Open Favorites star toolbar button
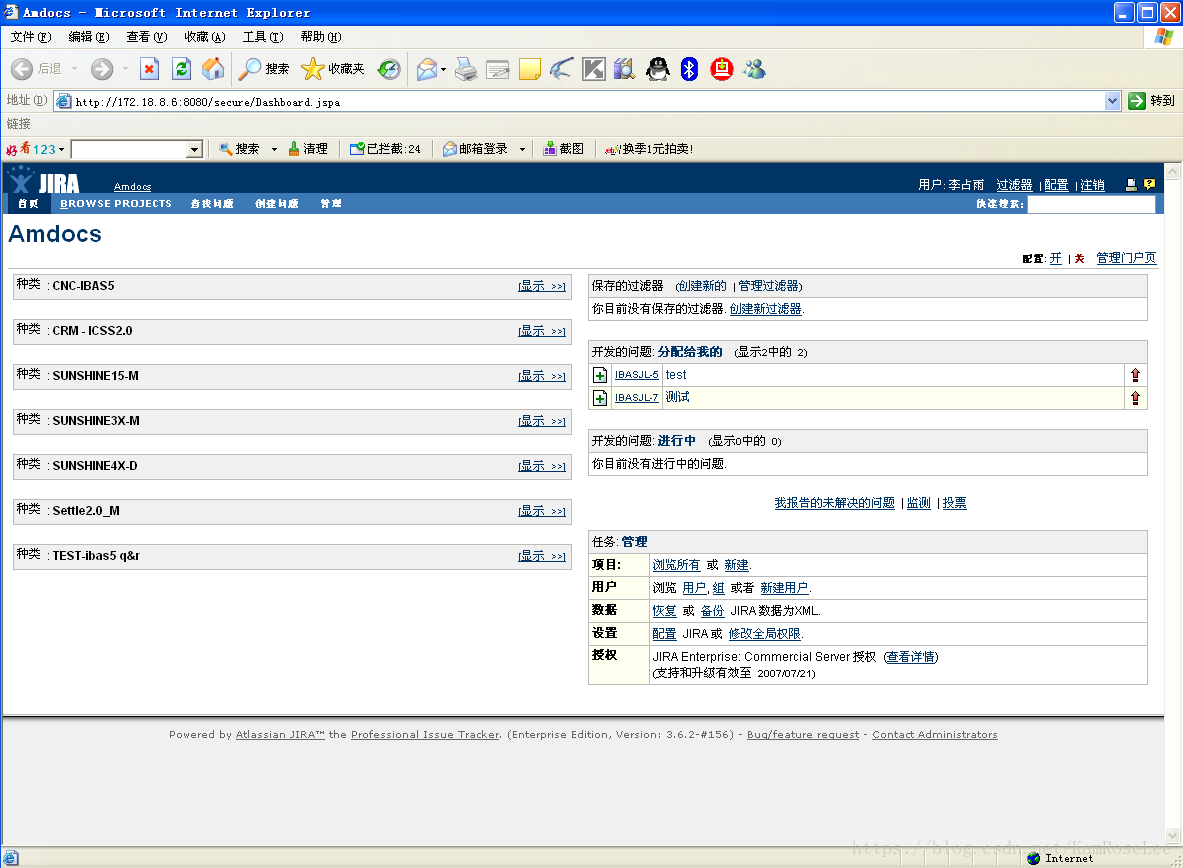This screenshot has height=868, width=1183. click(x=333, y=69)
